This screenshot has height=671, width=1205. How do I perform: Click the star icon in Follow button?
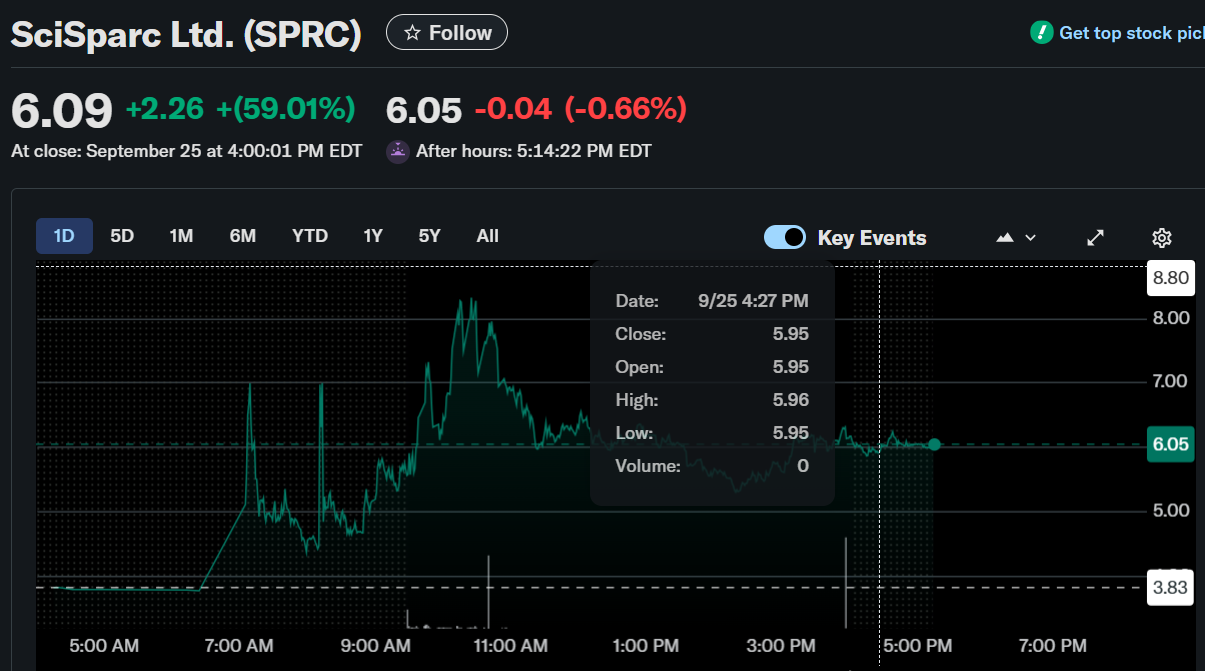[x=412, y=33]
